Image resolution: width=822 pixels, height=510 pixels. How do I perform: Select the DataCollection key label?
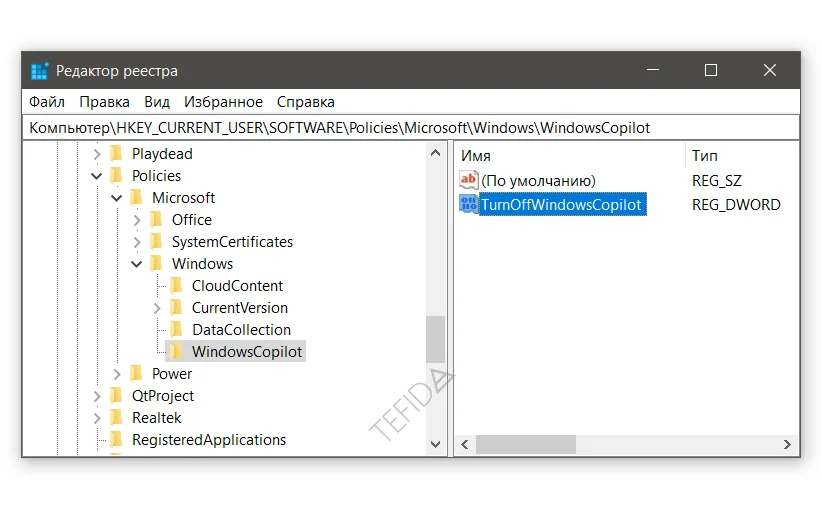click(241, 330)
